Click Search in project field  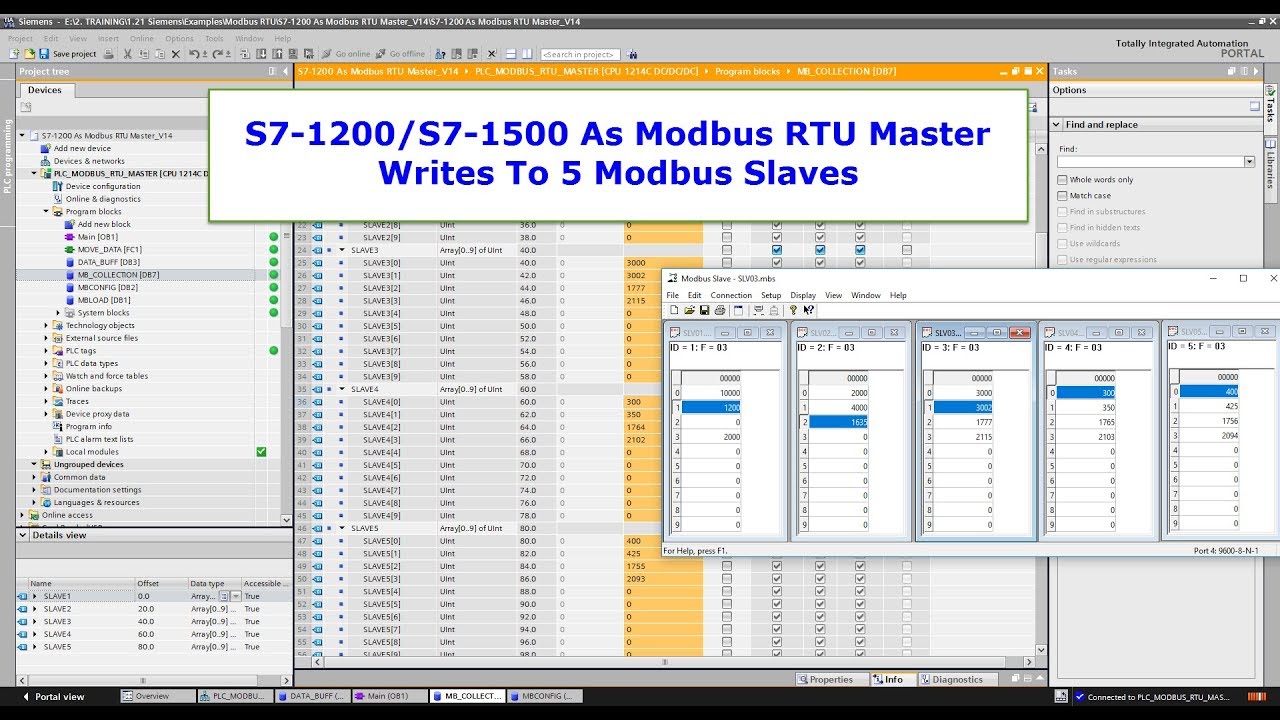pyautogui.click(x=580, y=54)
